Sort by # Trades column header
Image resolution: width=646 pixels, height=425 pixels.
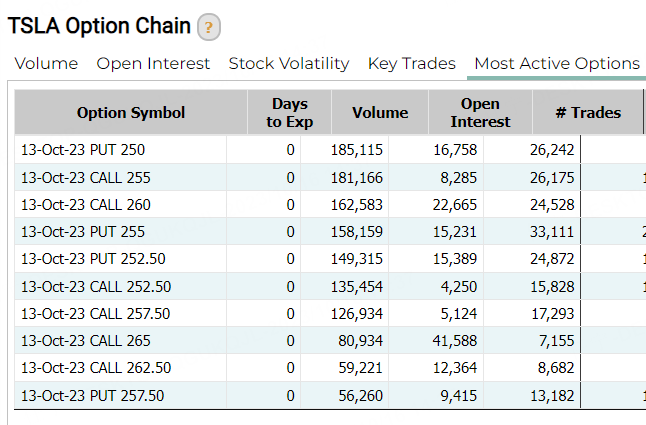coord(588,112)
